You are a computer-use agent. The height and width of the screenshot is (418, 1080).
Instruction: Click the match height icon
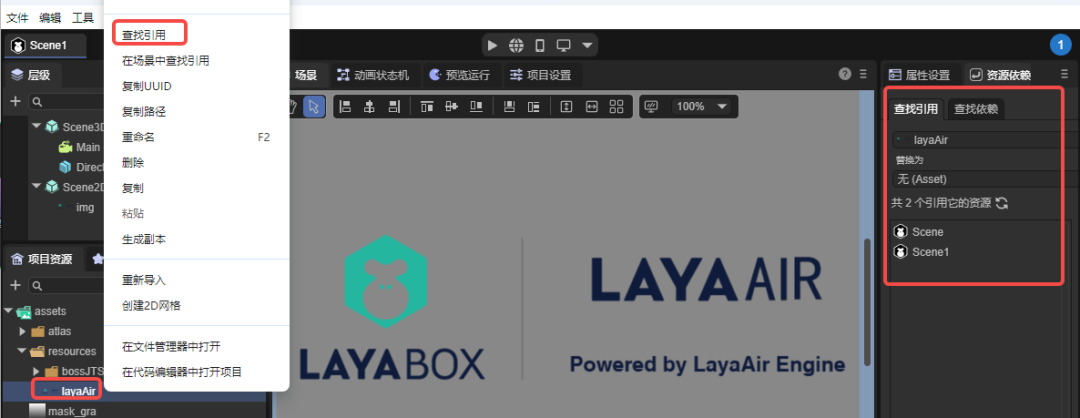[566, 107]
